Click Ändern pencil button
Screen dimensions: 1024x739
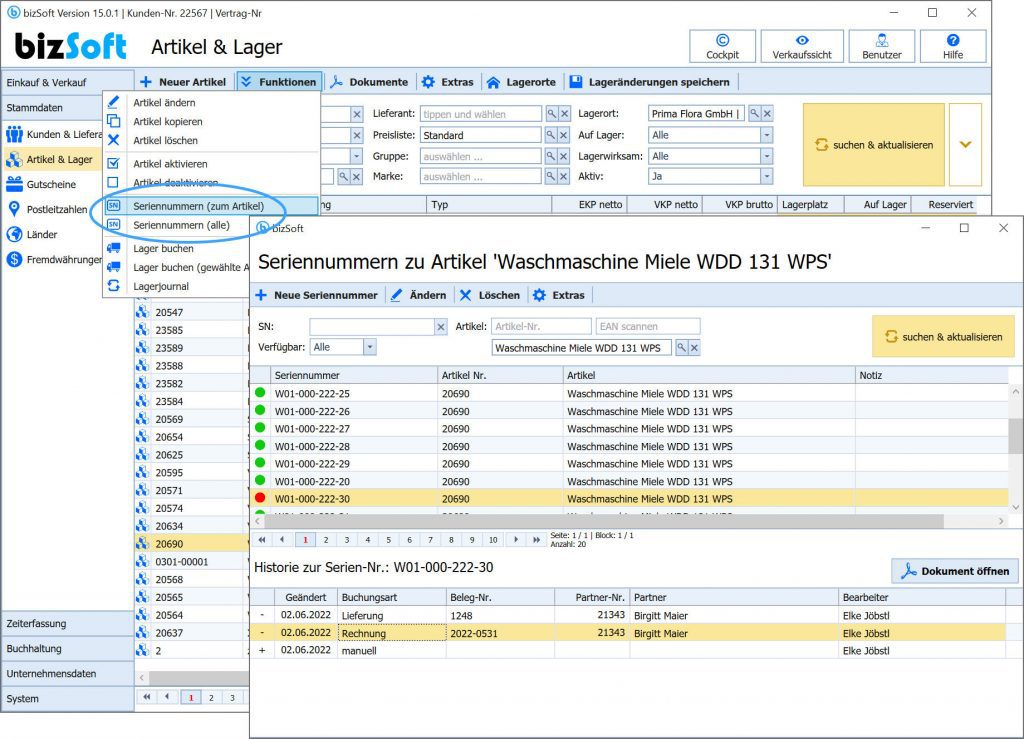pos(419,295)
